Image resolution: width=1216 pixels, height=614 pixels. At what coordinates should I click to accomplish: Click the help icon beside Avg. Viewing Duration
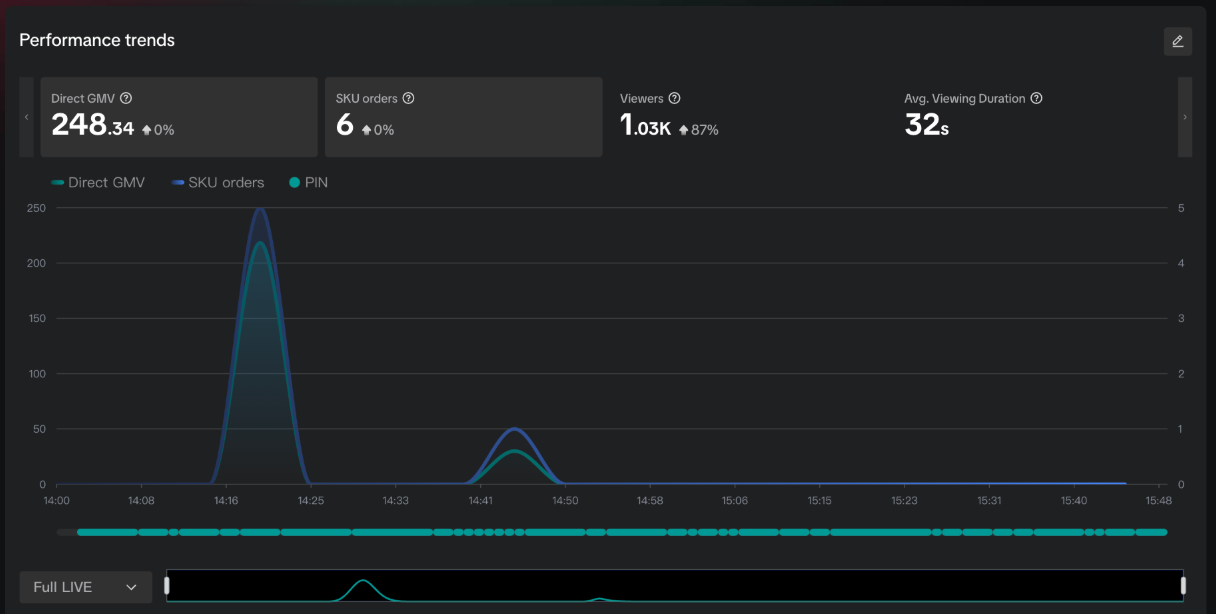(1036, 98)
